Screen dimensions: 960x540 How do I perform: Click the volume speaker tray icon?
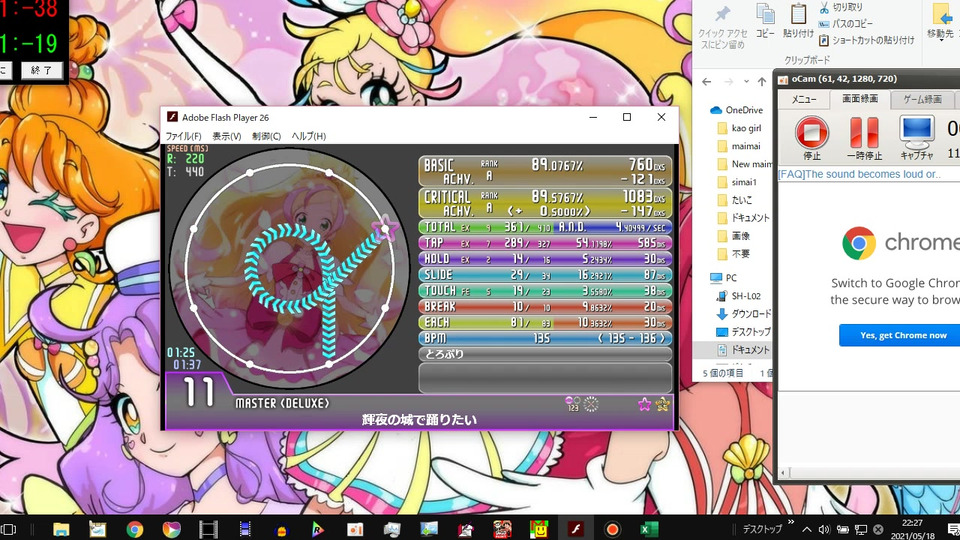(824, 529)
